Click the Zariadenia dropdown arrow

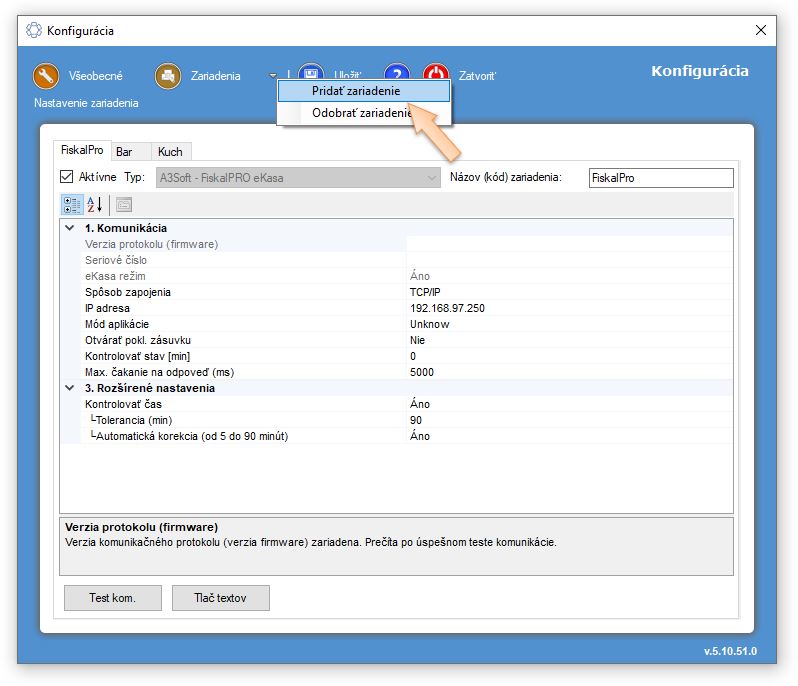point(273,76)
